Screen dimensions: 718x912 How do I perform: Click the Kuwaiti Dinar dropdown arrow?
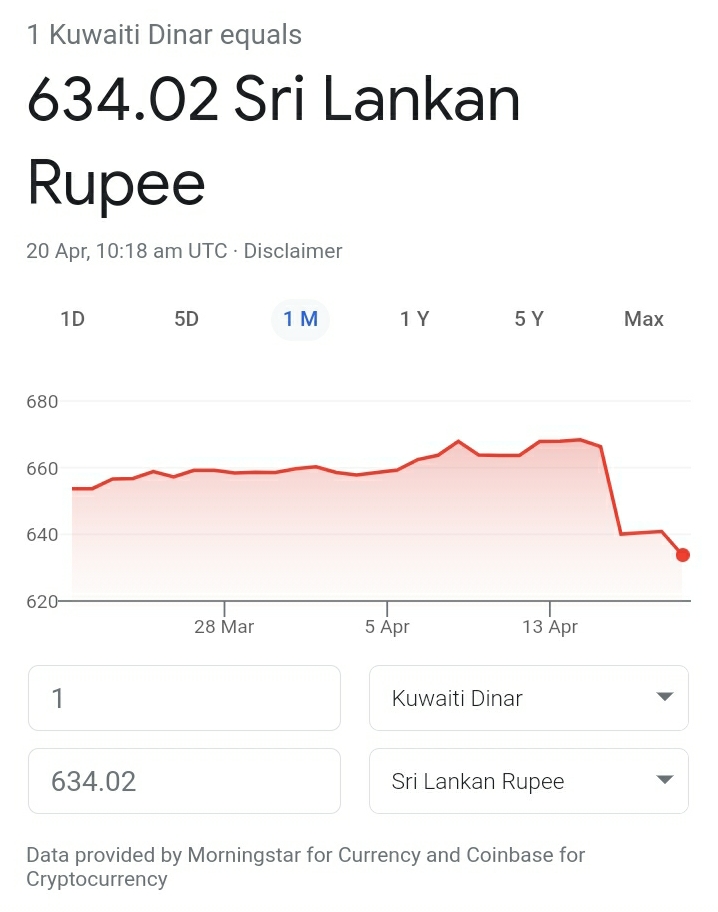point(664,697)
